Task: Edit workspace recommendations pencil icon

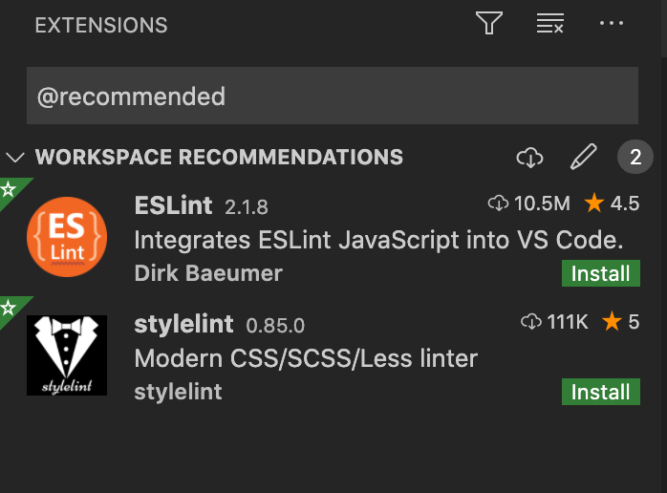Action: 583,157
